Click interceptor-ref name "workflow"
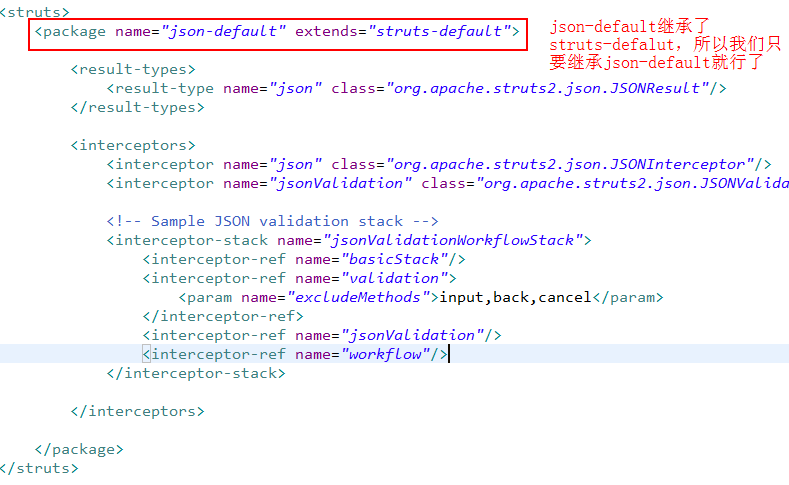Viewport: 789px width, 485px height. point(385,355)
